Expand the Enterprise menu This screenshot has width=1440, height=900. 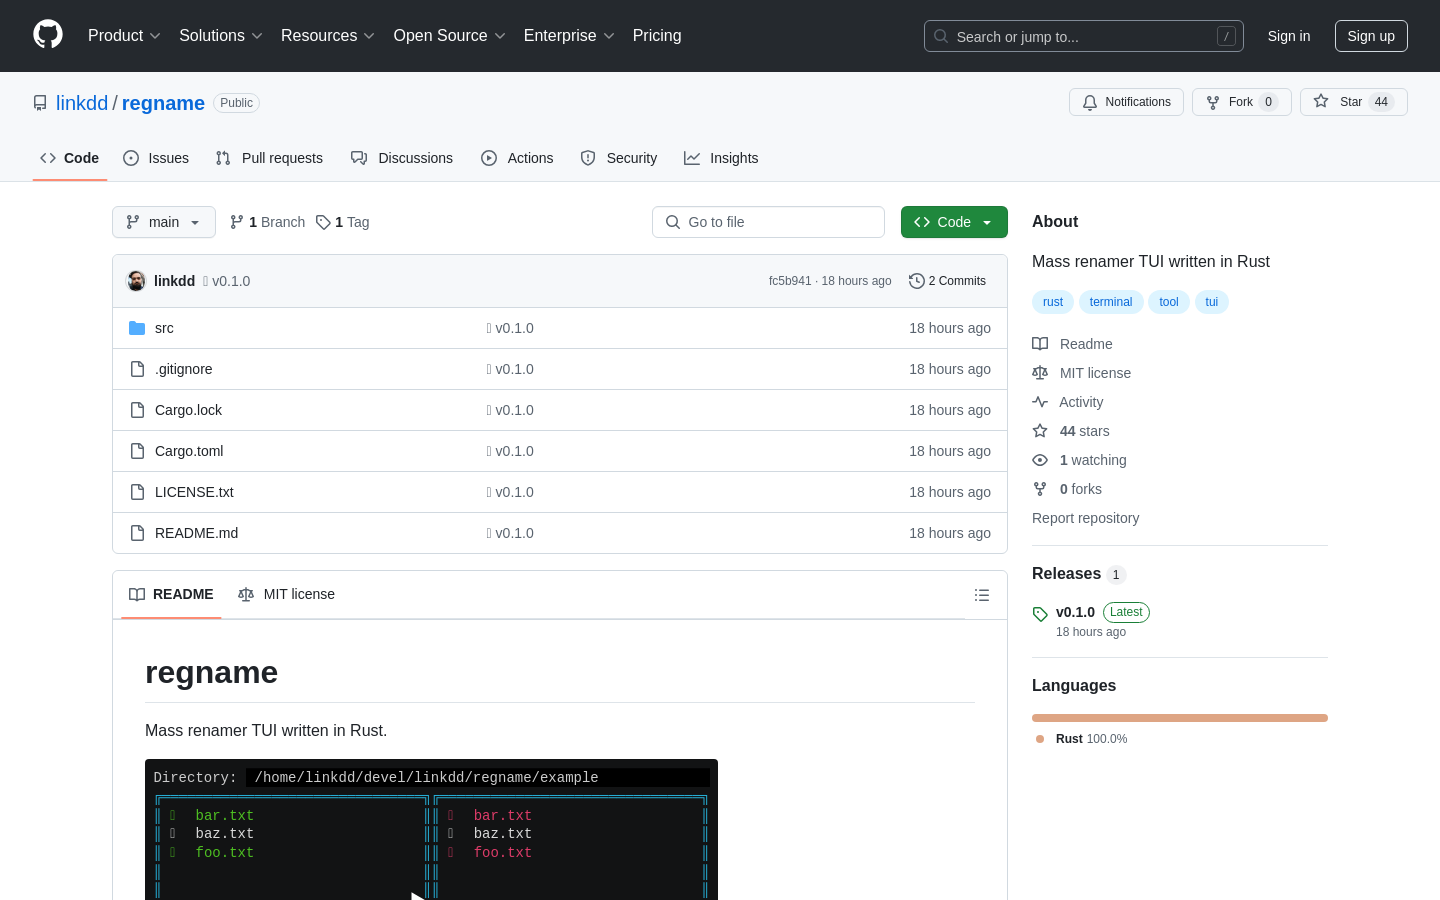click(569, 36)
